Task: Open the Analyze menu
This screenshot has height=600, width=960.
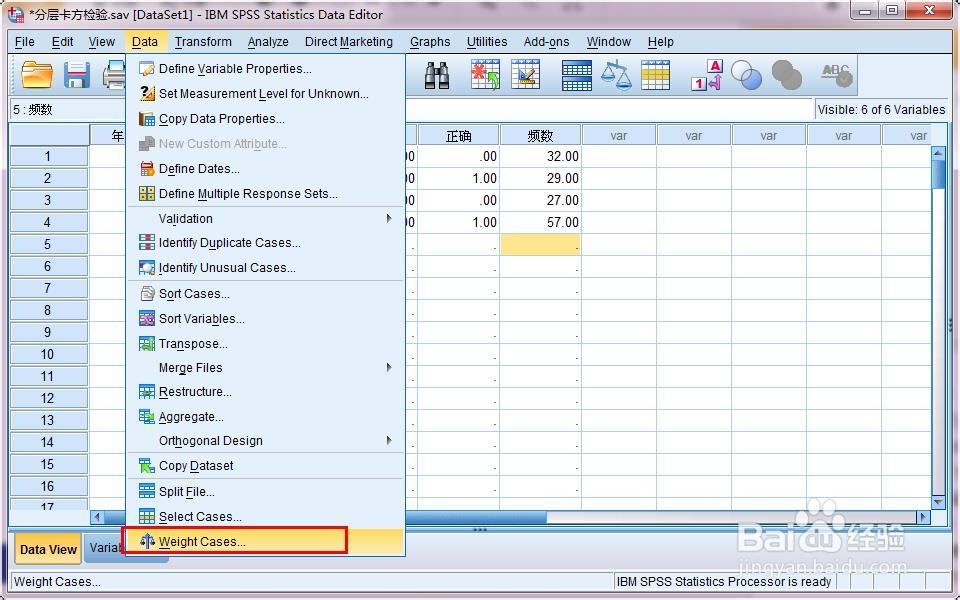Action: click(x=268, y=42)
